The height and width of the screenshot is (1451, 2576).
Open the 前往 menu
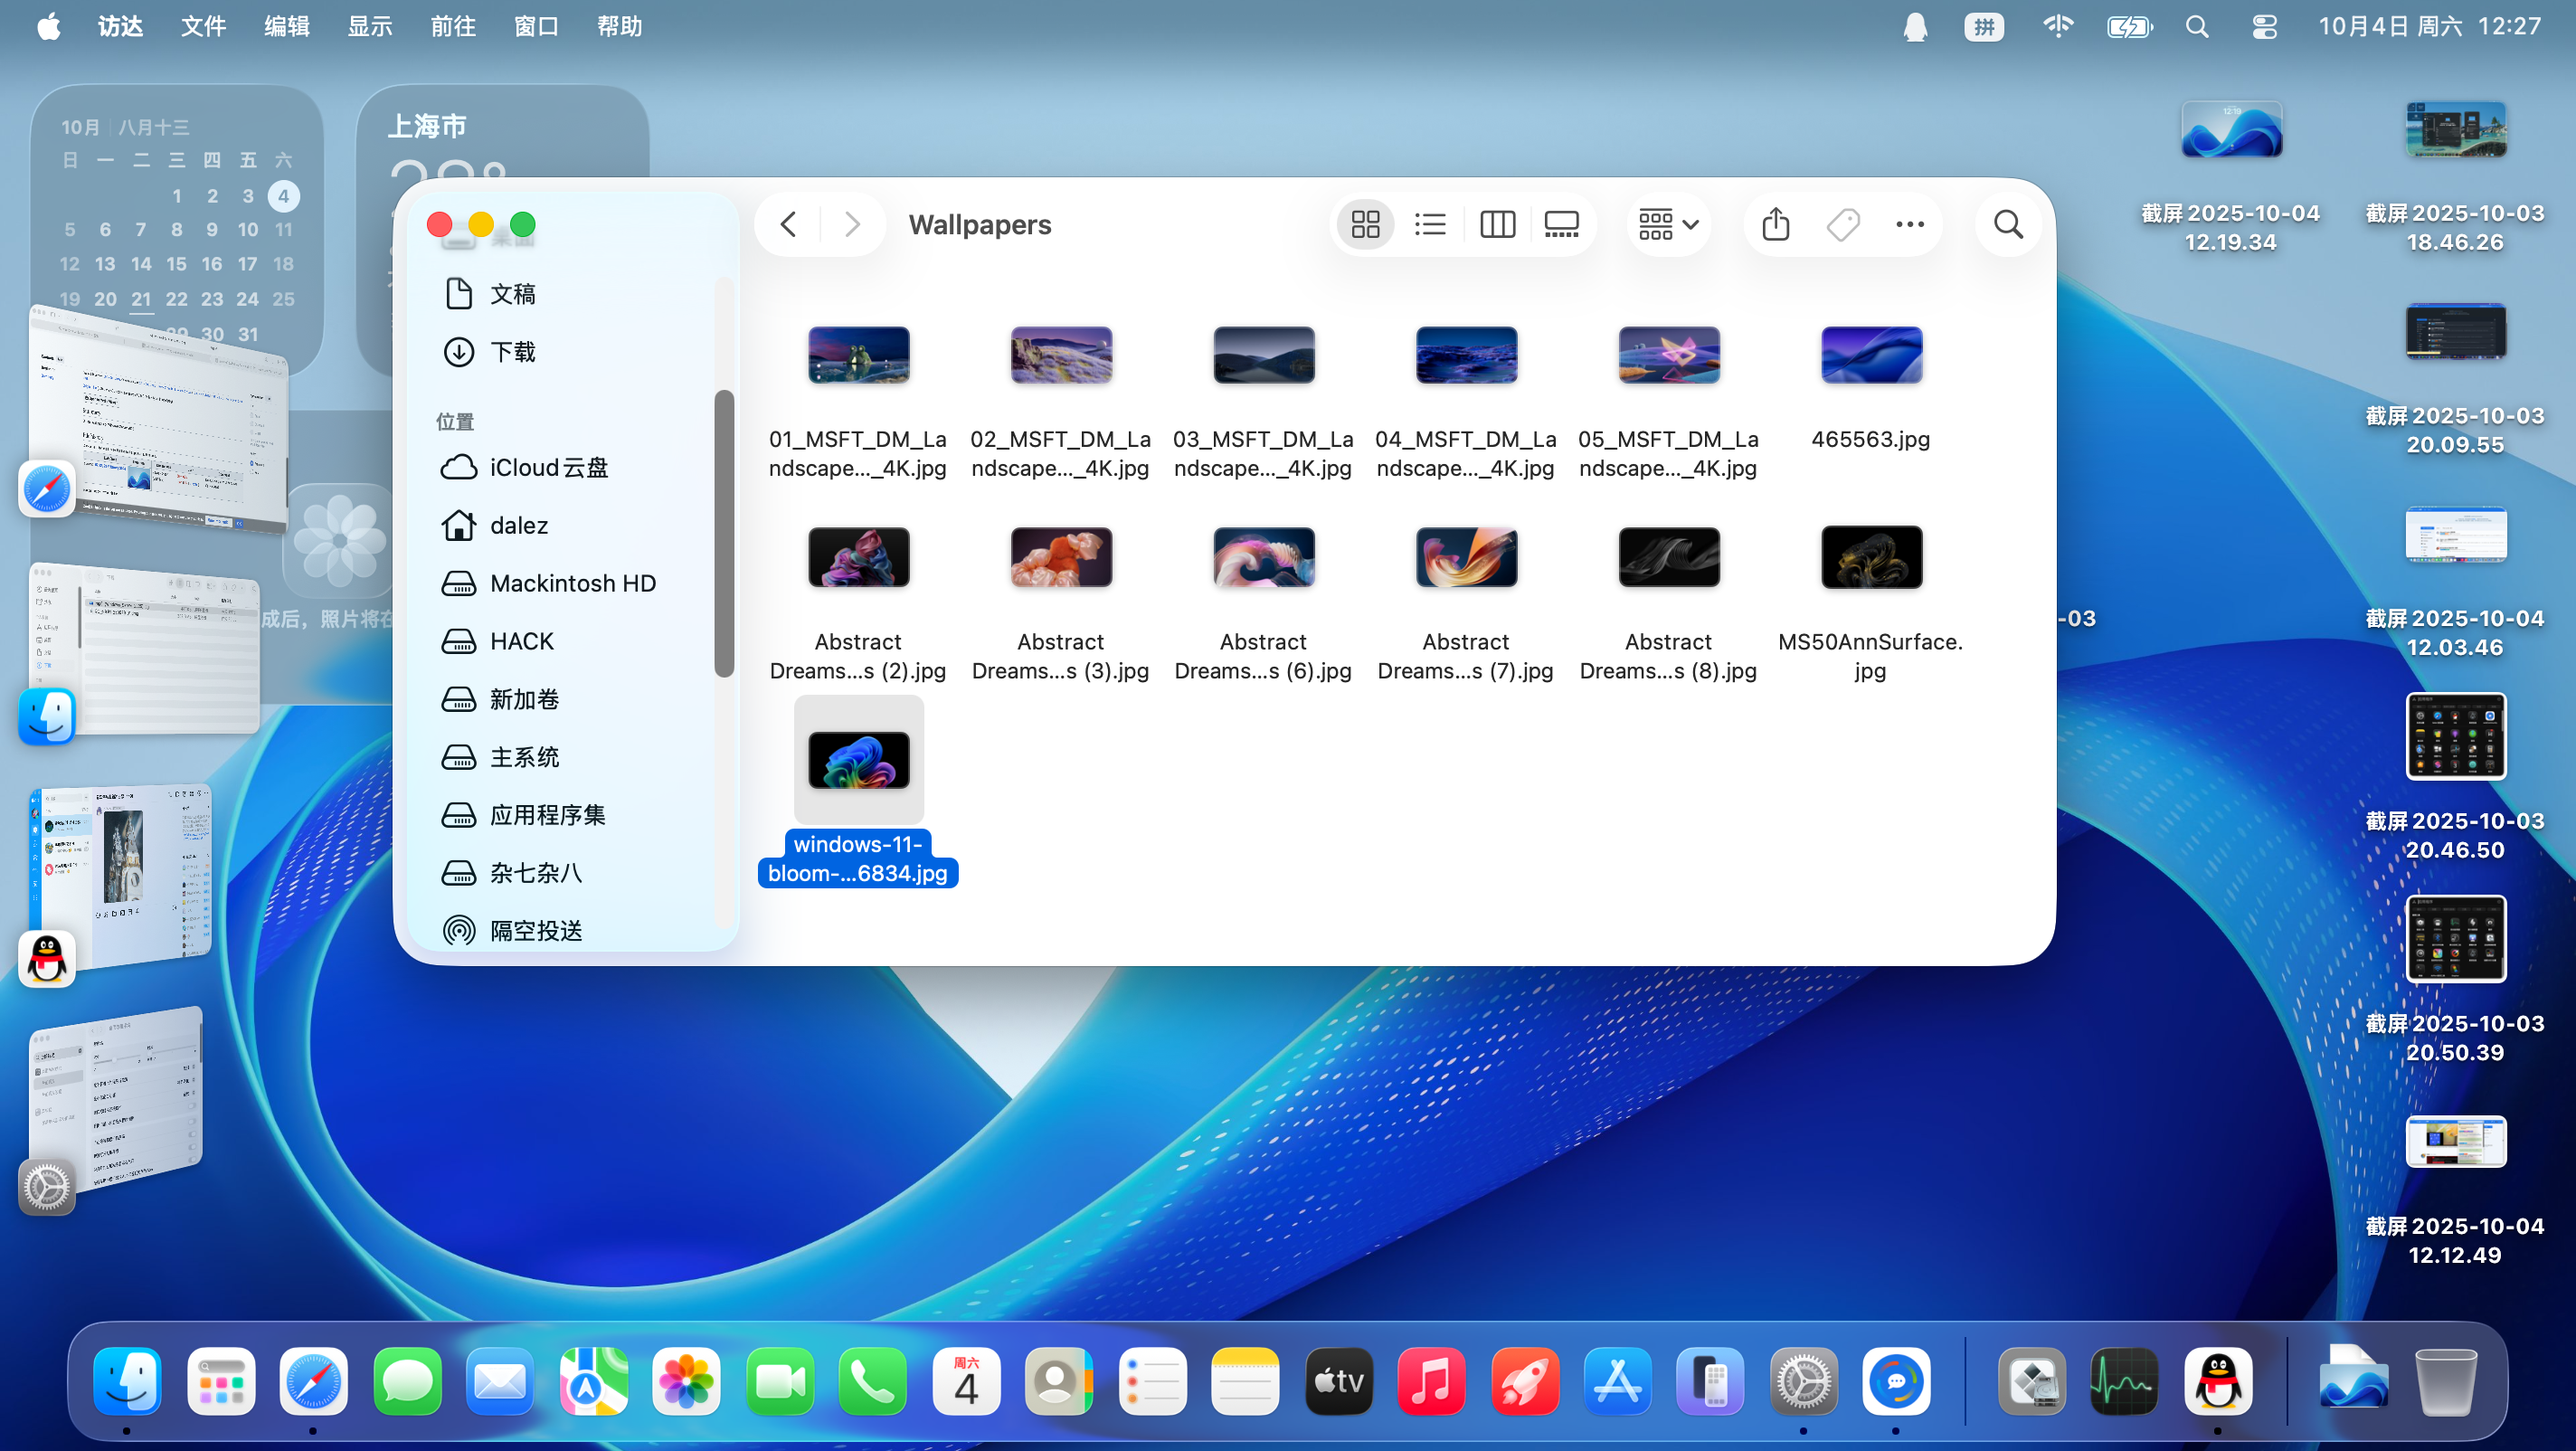click(x=452, y=27)
